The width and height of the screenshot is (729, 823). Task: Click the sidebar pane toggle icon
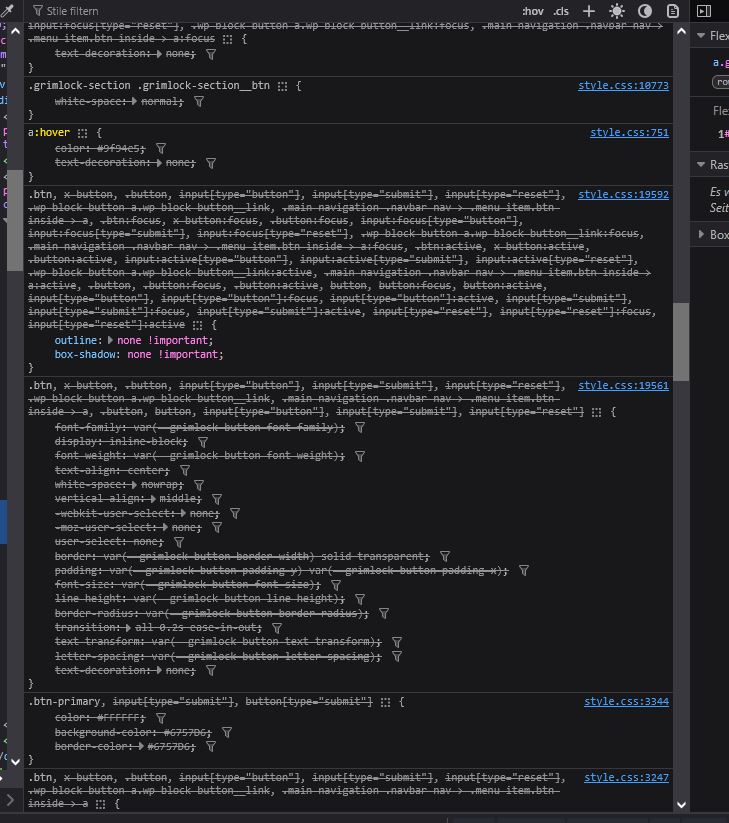[704, 11]
